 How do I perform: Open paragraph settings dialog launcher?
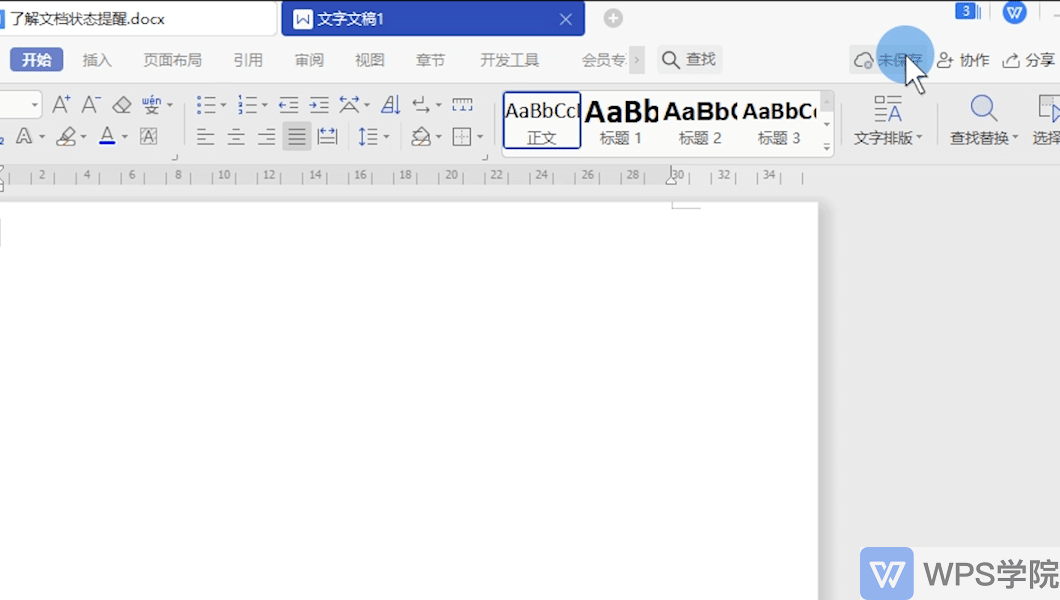pos(485,157)
